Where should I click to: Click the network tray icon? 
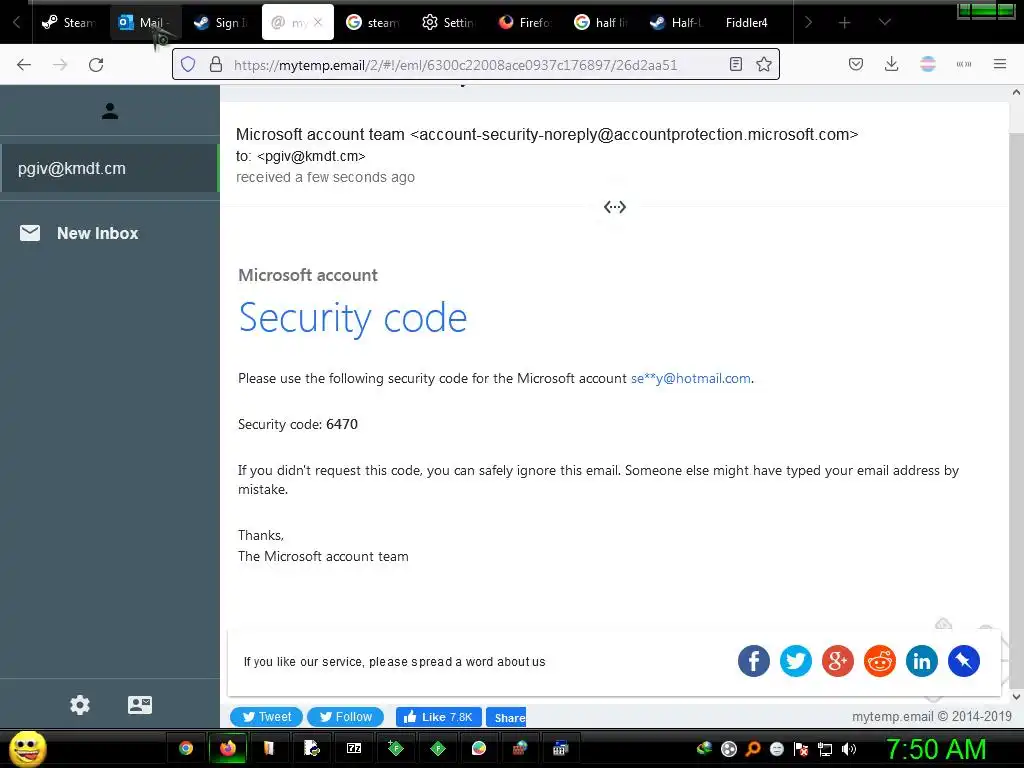(x=825, y=749)
